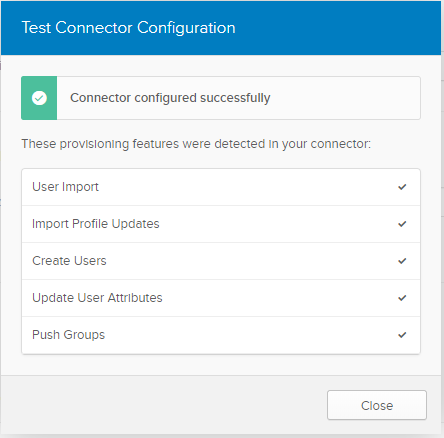444x438 pixels.
Task: Click the Push Groups checkmark icon
Action: (402, 335)
